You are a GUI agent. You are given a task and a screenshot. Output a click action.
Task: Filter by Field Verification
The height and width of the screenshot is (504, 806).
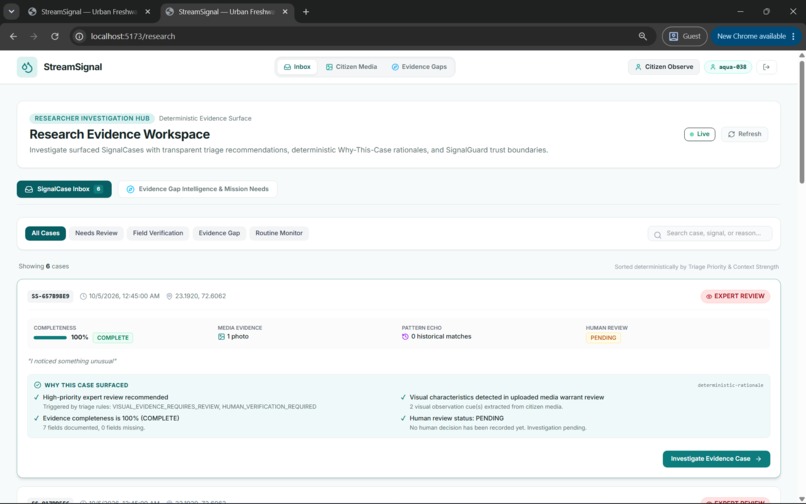(x=158, y=233)
